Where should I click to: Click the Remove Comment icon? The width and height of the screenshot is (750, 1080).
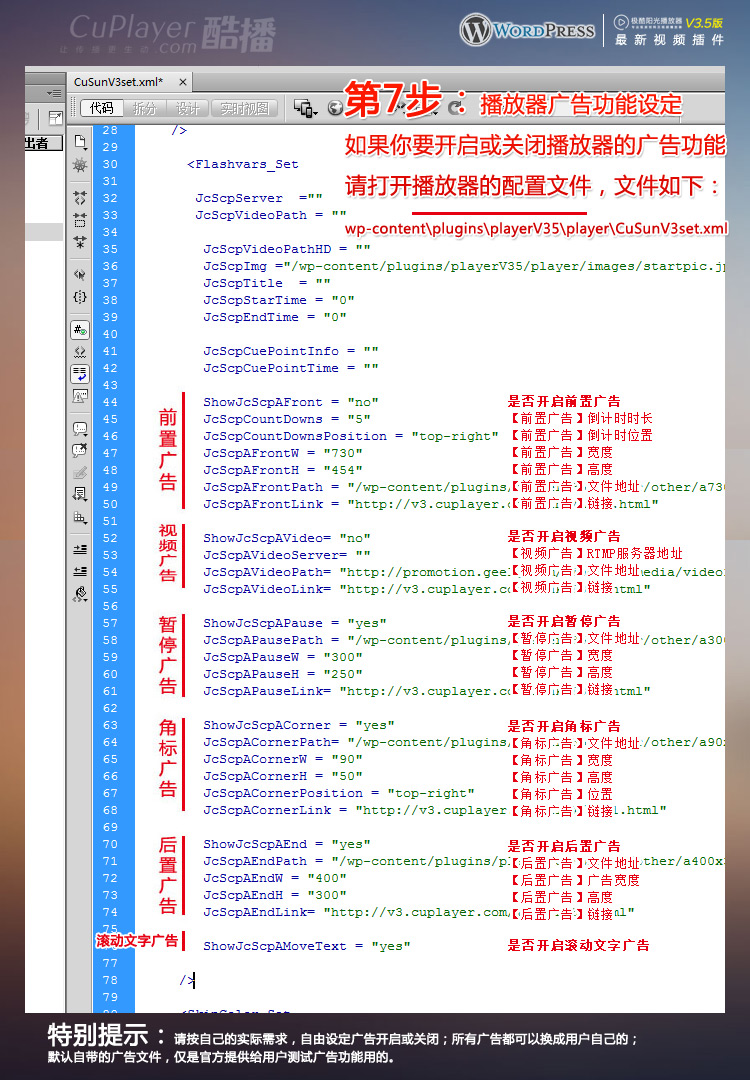(x=80, y=450)
